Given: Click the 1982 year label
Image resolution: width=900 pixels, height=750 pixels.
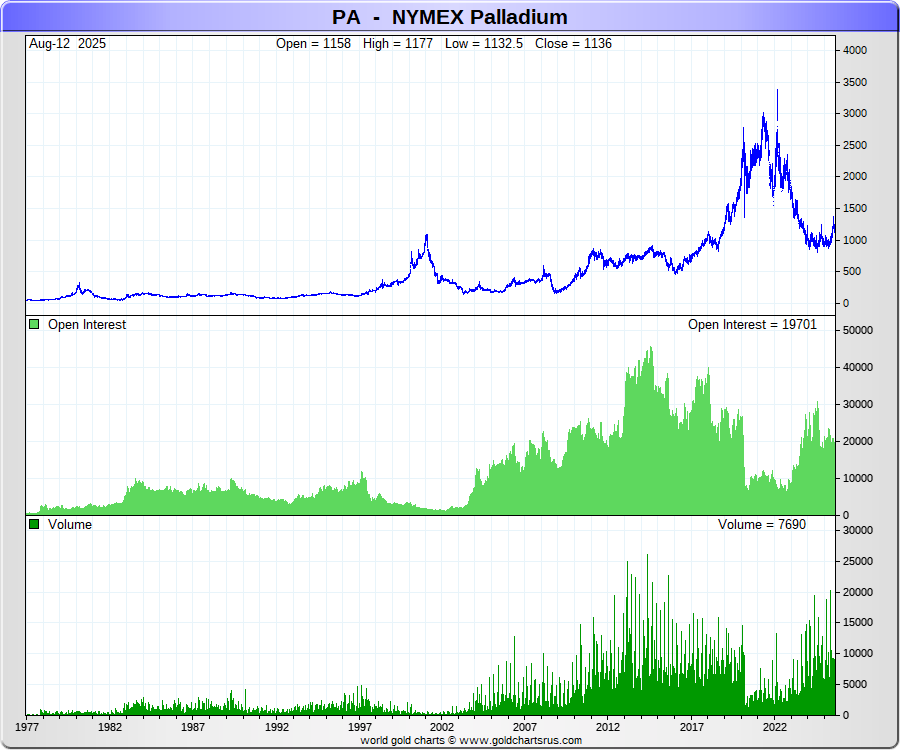Looking at the screenshot, I should [x=110, y=727].
